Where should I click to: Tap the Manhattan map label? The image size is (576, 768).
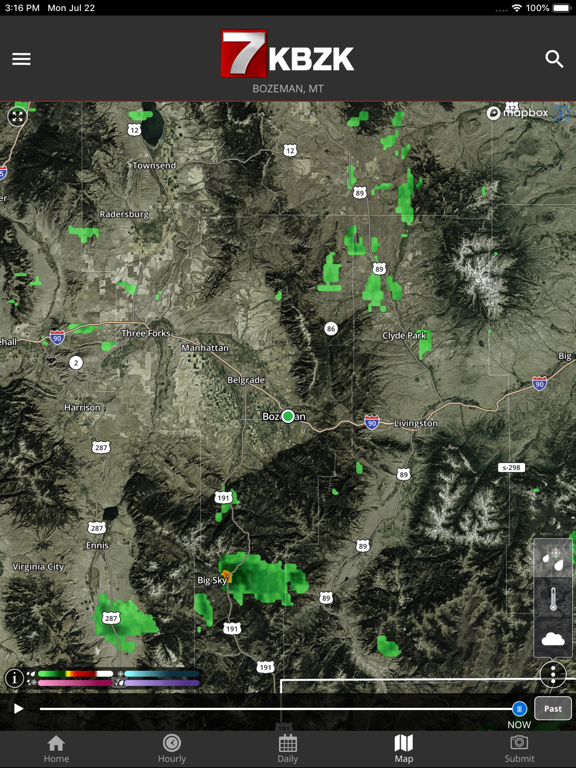pyautogui.click(x=205, y=348)
